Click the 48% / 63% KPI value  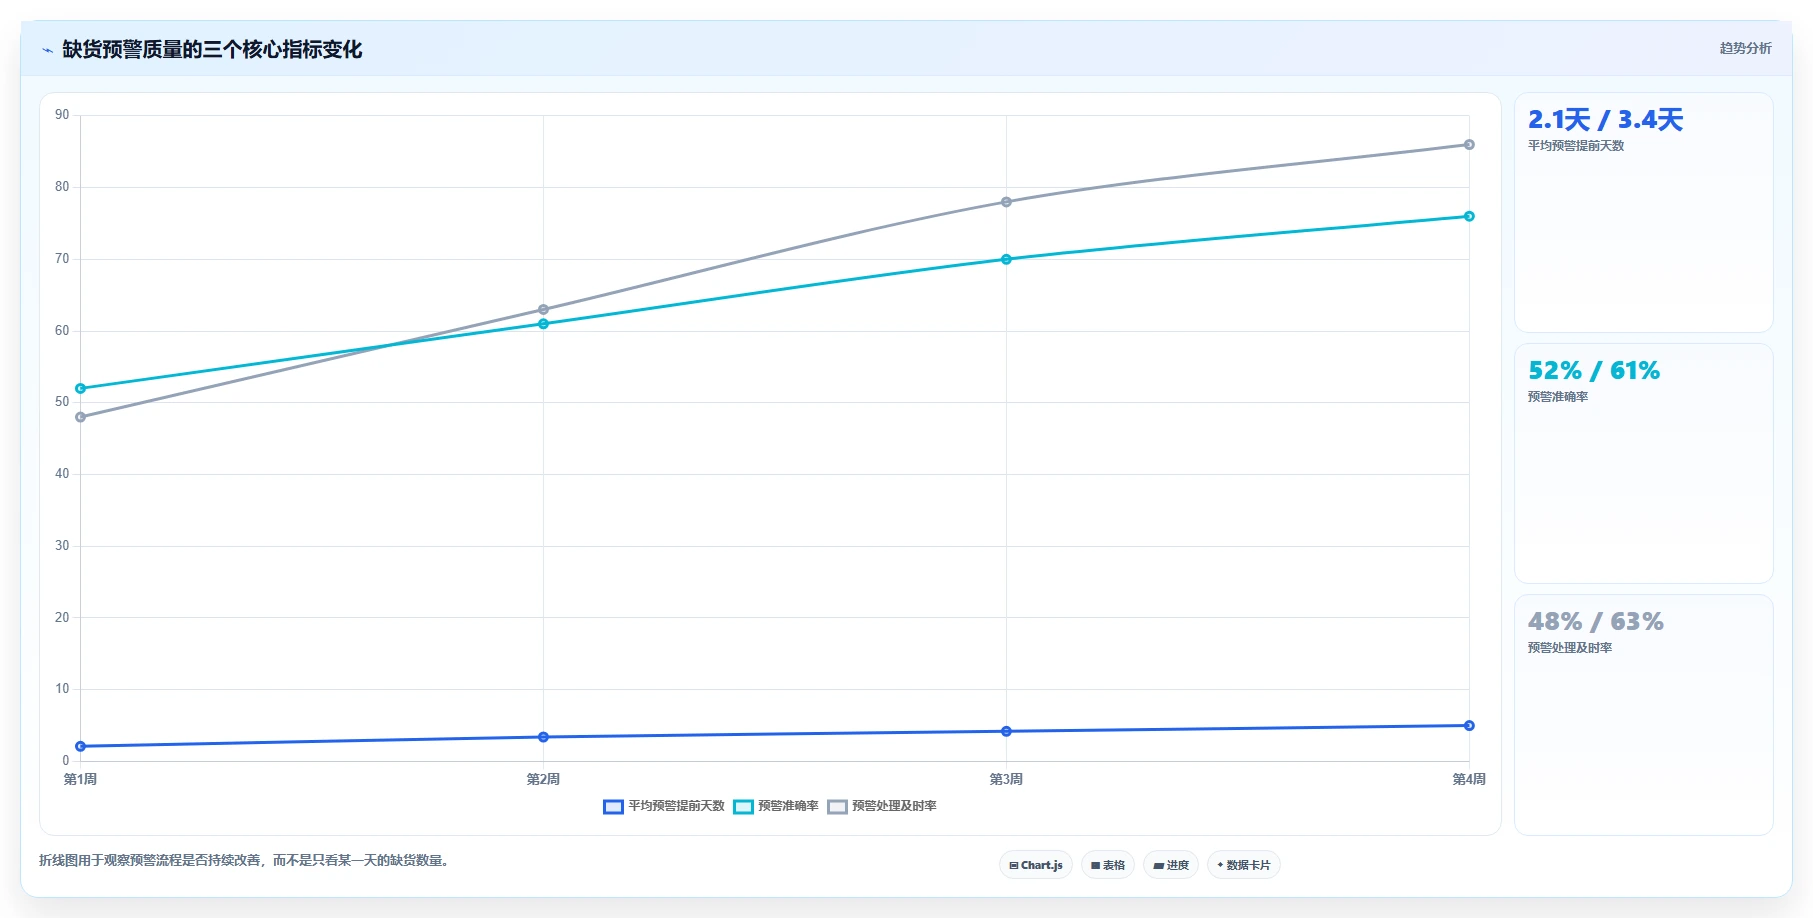click(x=1596, y=622)
